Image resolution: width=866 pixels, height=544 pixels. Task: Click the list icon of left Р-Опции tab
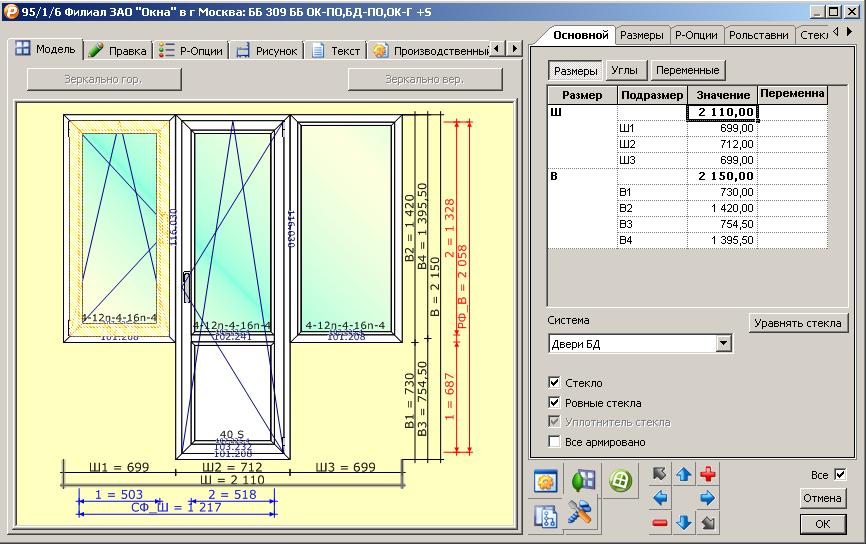click(x=166, y=51)
